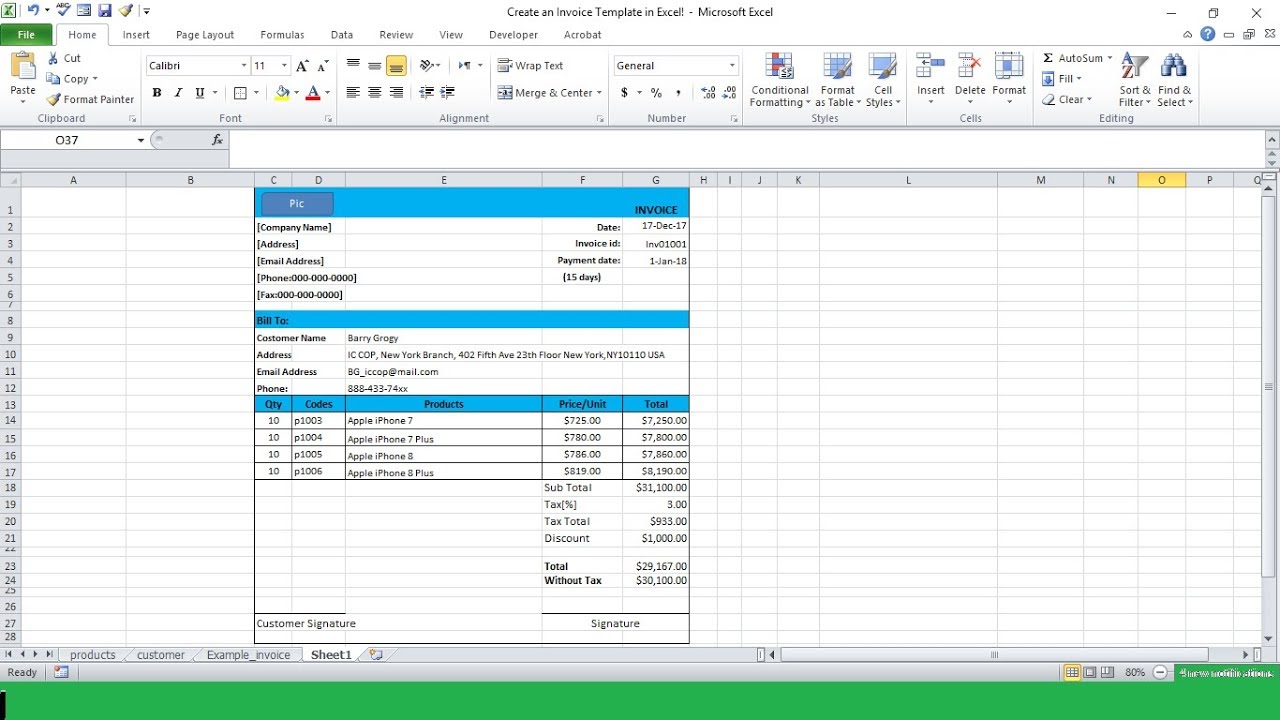Screen dimensions: 1280x720
Task: Click the Undo icon in Quick Access
Action: (x=33, y=11)
